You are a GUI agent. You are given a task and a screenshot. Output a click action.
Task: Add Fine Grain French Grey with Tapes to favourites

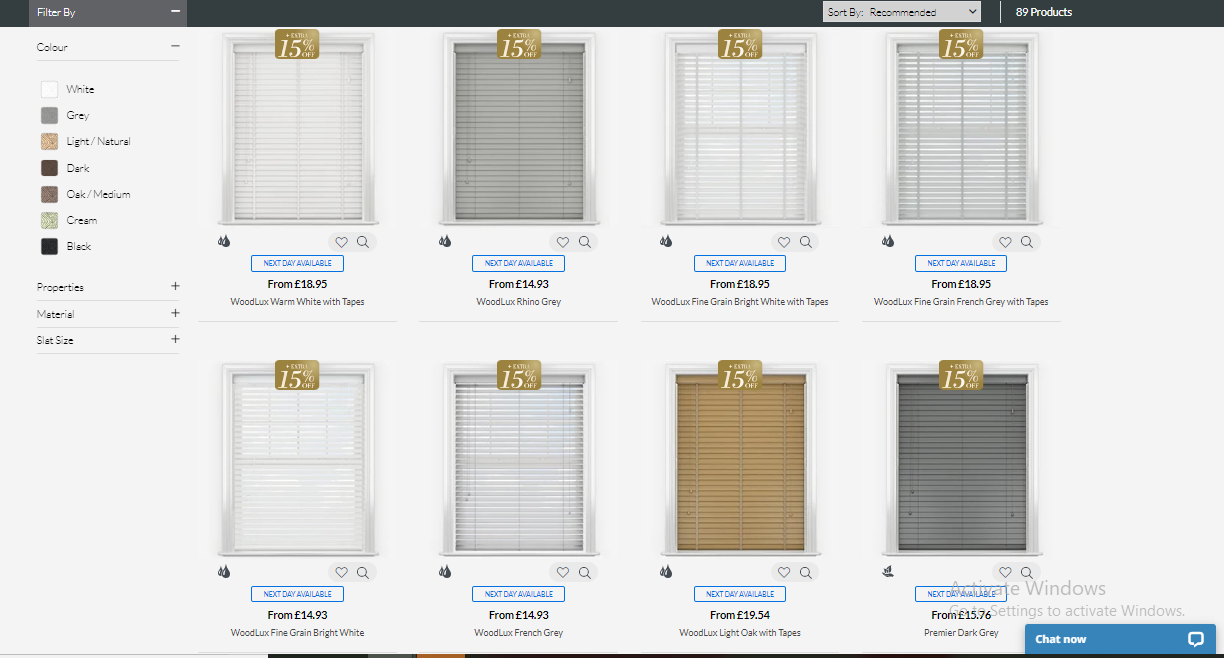pyautogui.click(x=1005, y=241)
